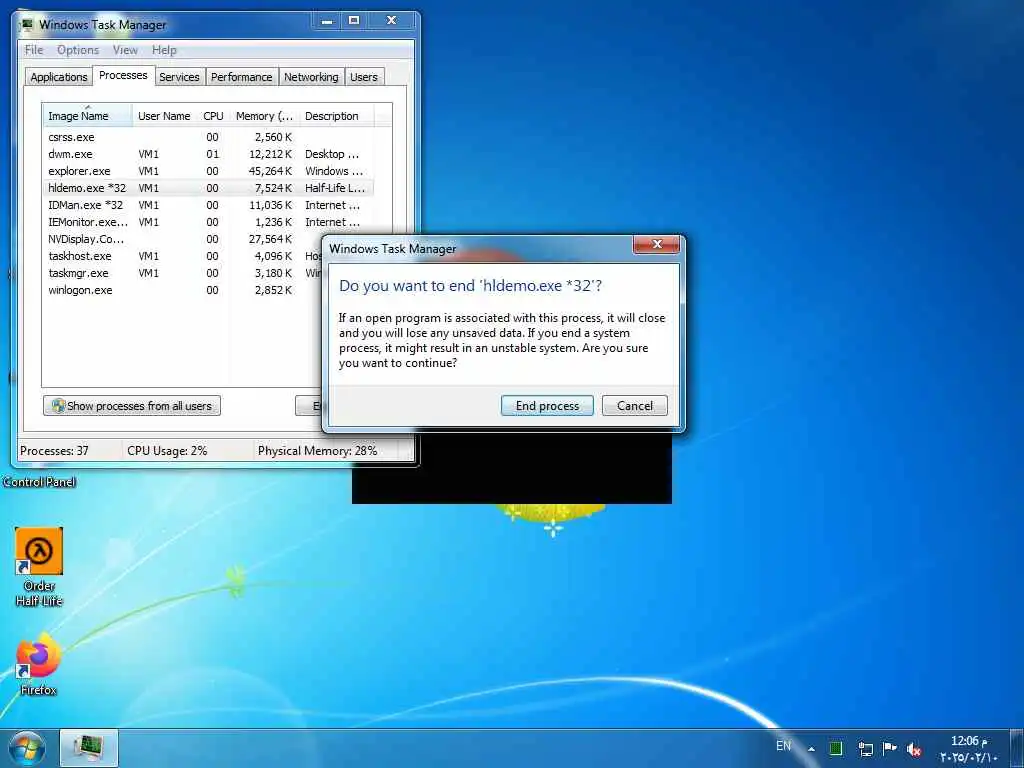Click the Physical Memory: 28% status entry

click(x=317, y=451)
